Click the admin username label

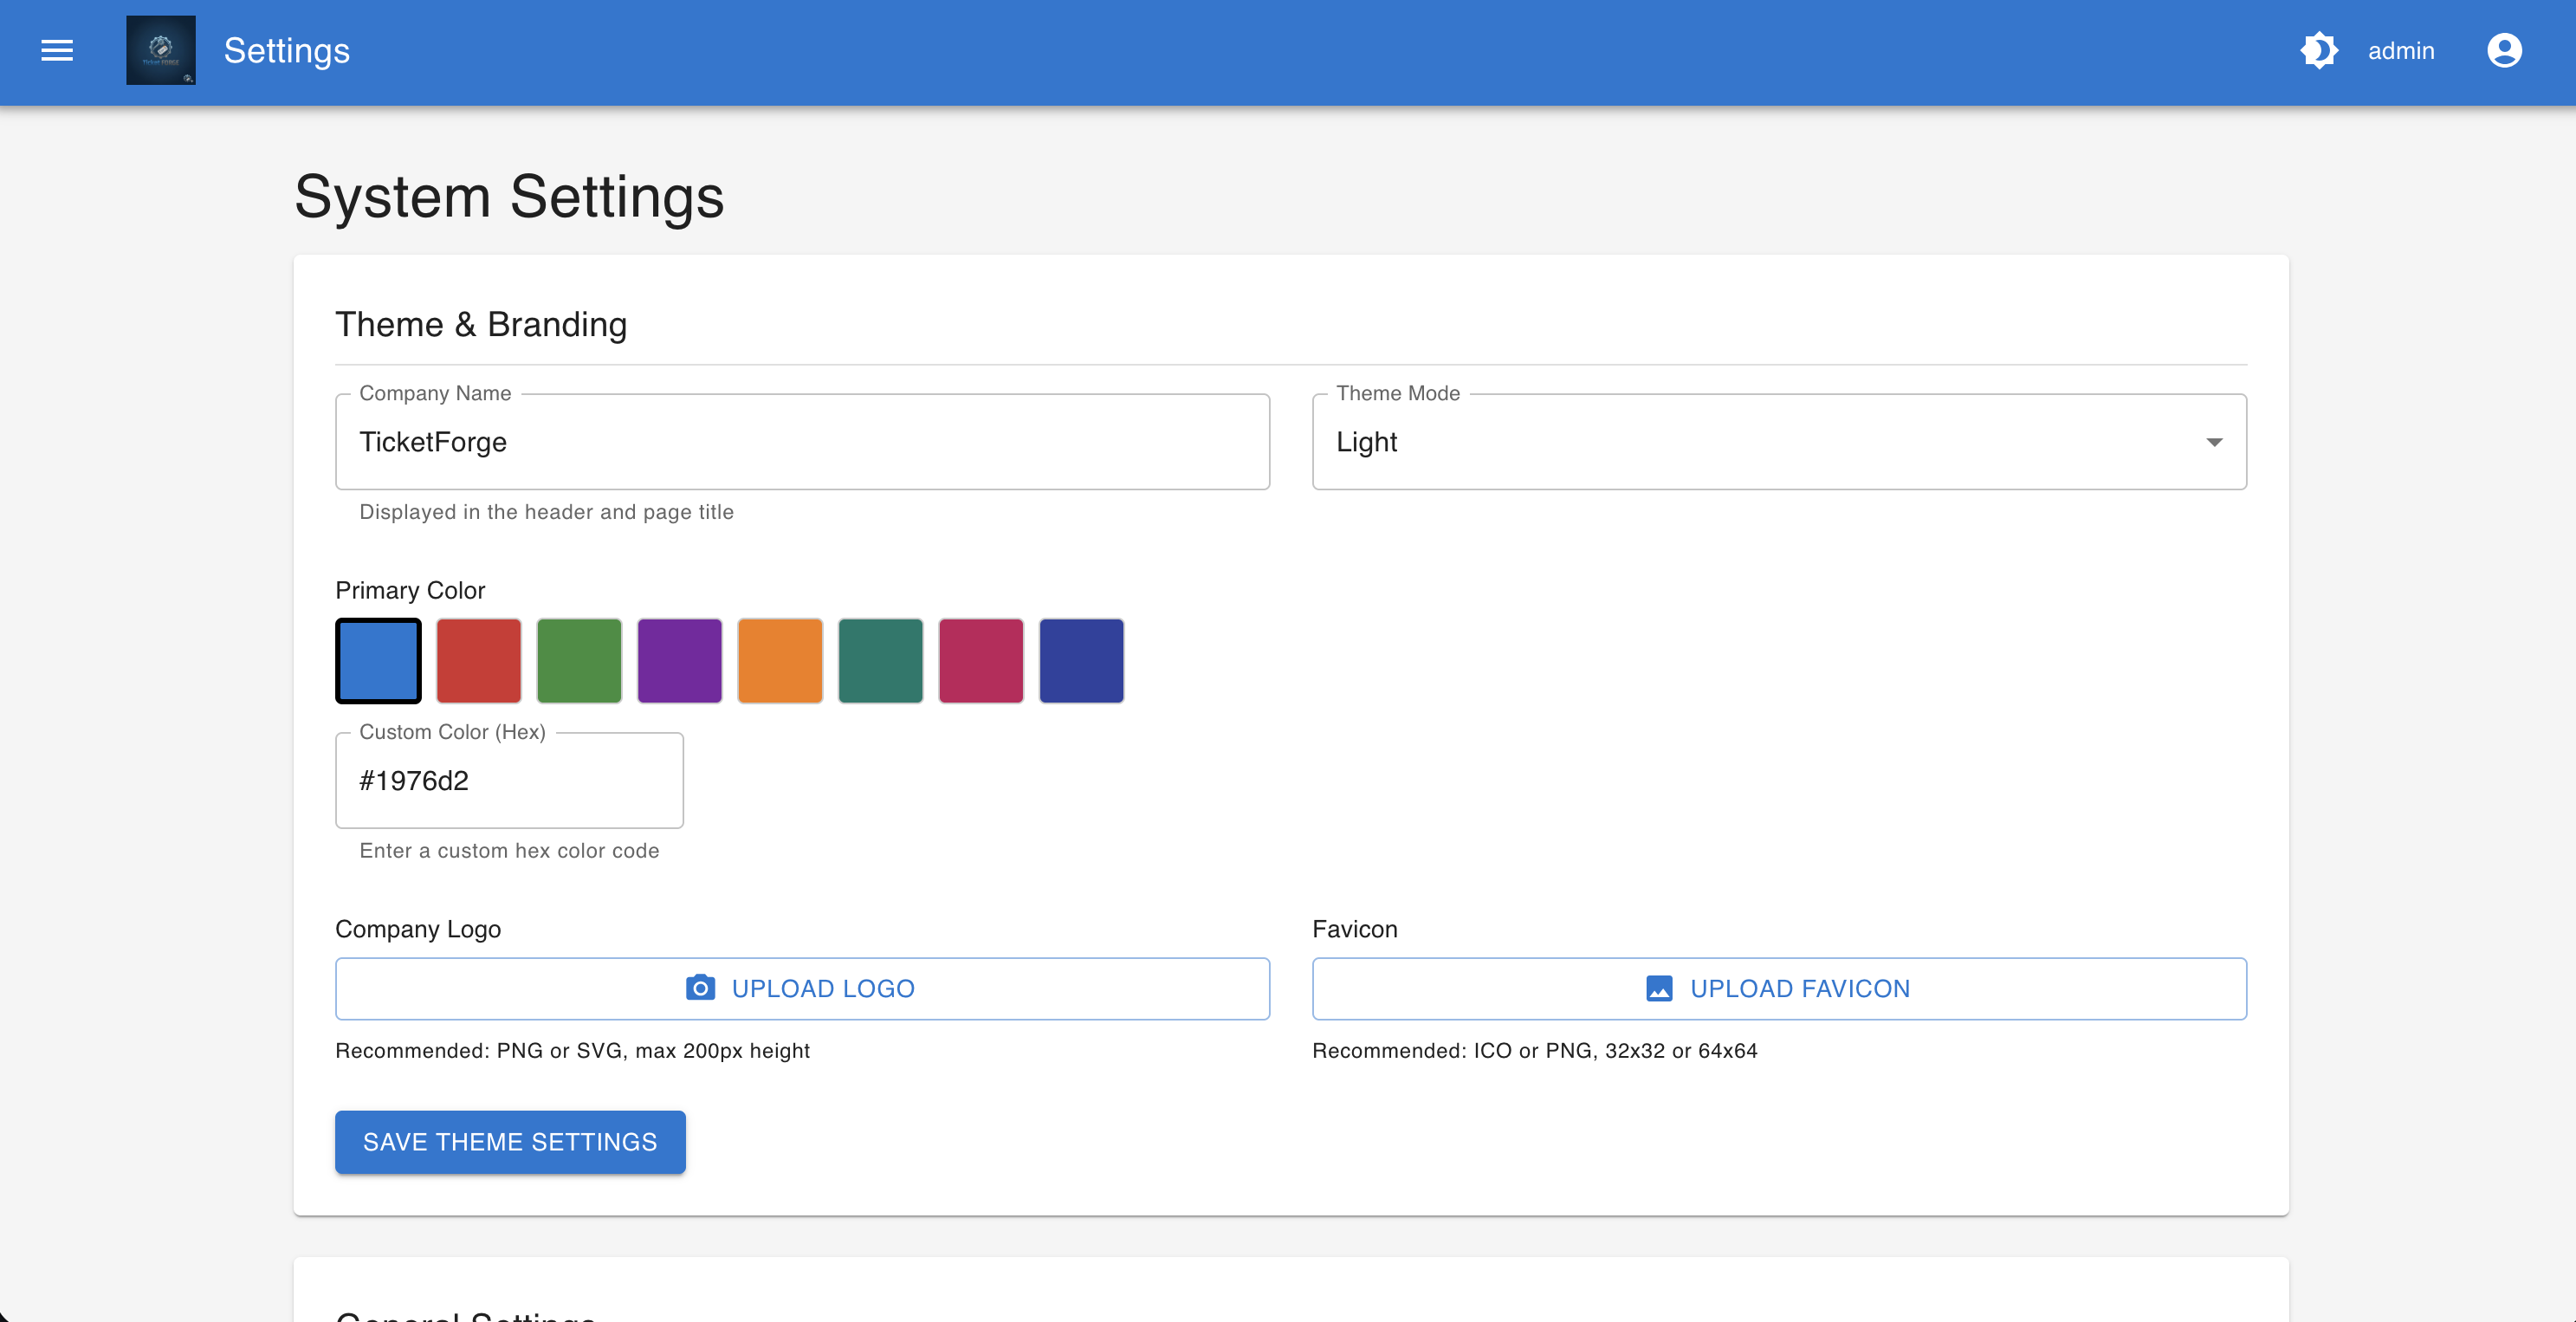(x=2401, y=51)
